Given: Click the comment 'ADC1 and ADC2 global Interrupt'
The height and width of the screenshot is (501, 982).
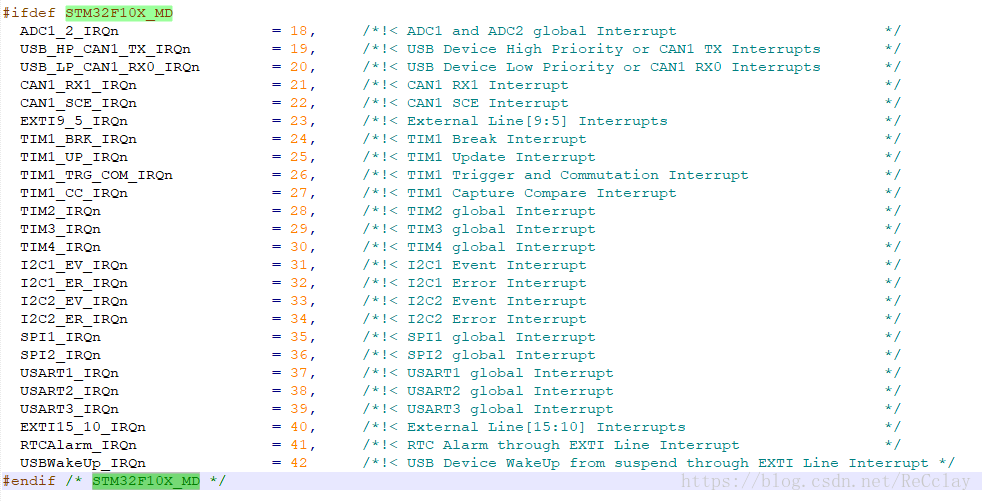Looking at the screenshot, I should click(542, 31).
